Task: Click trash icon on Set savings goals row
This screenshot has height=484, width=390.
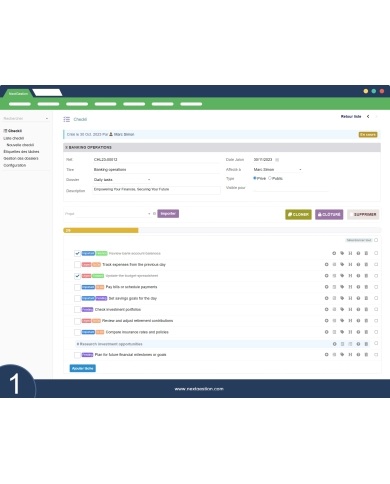Action: 366,298
